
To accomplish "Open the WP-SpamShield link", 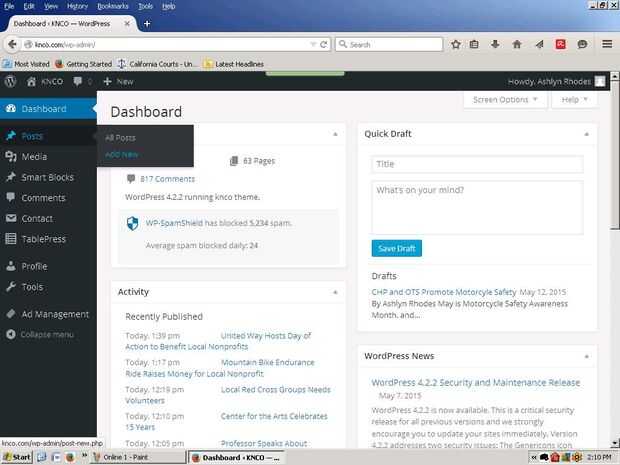I will click(x=174, y=223).
